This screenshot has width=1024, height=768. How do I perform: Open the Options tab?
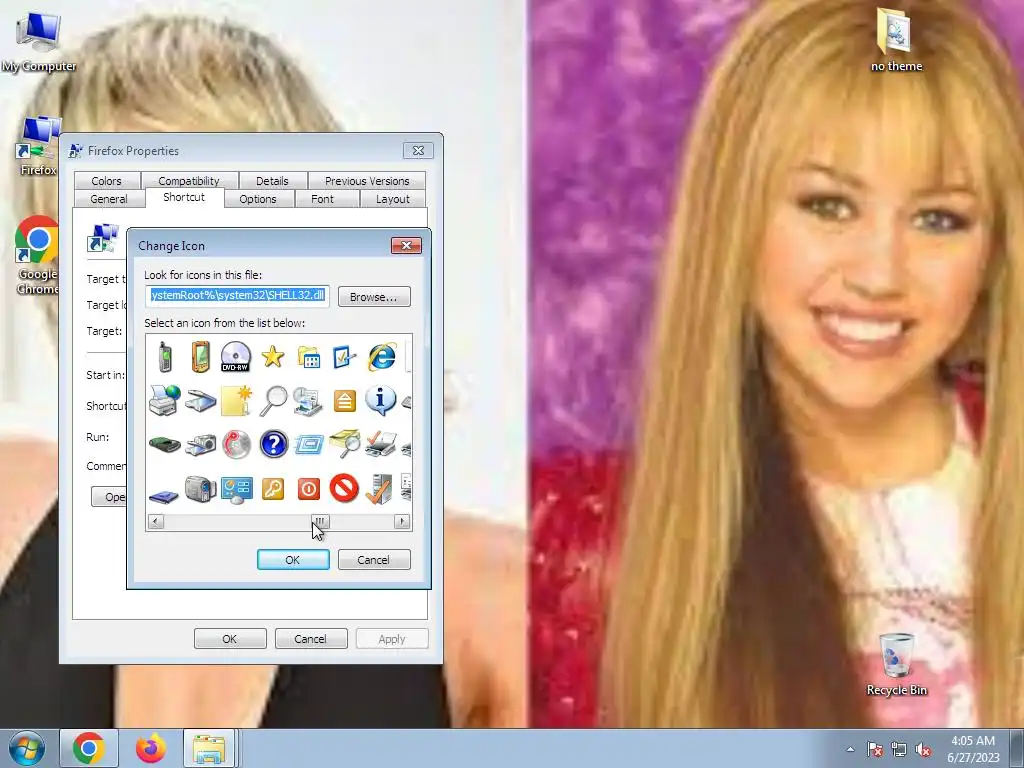(x=258, y=199)
